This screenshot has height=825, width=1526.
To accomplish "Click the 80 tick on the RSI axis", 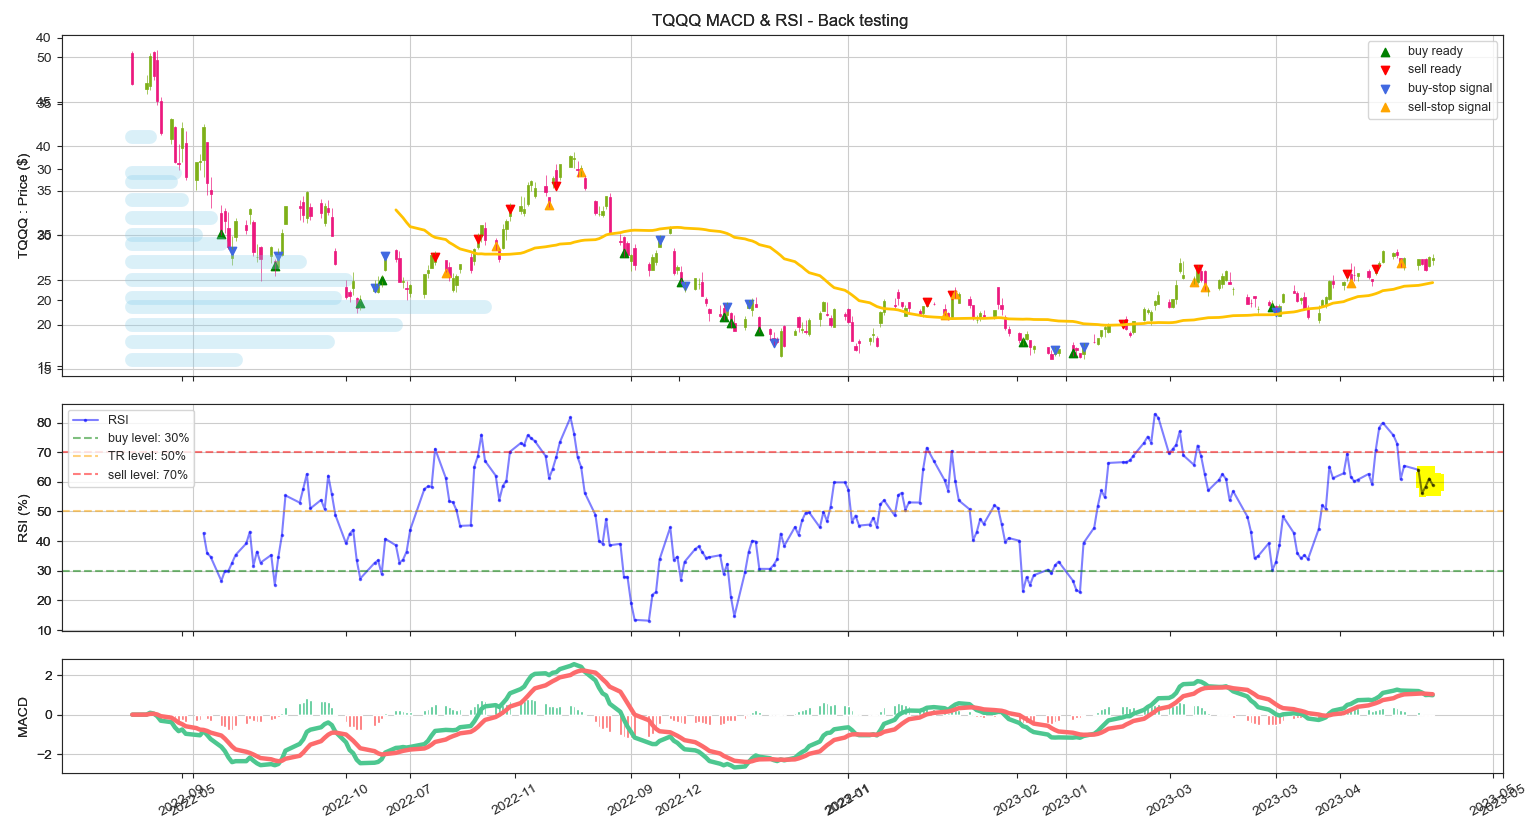I will [44, 423].
